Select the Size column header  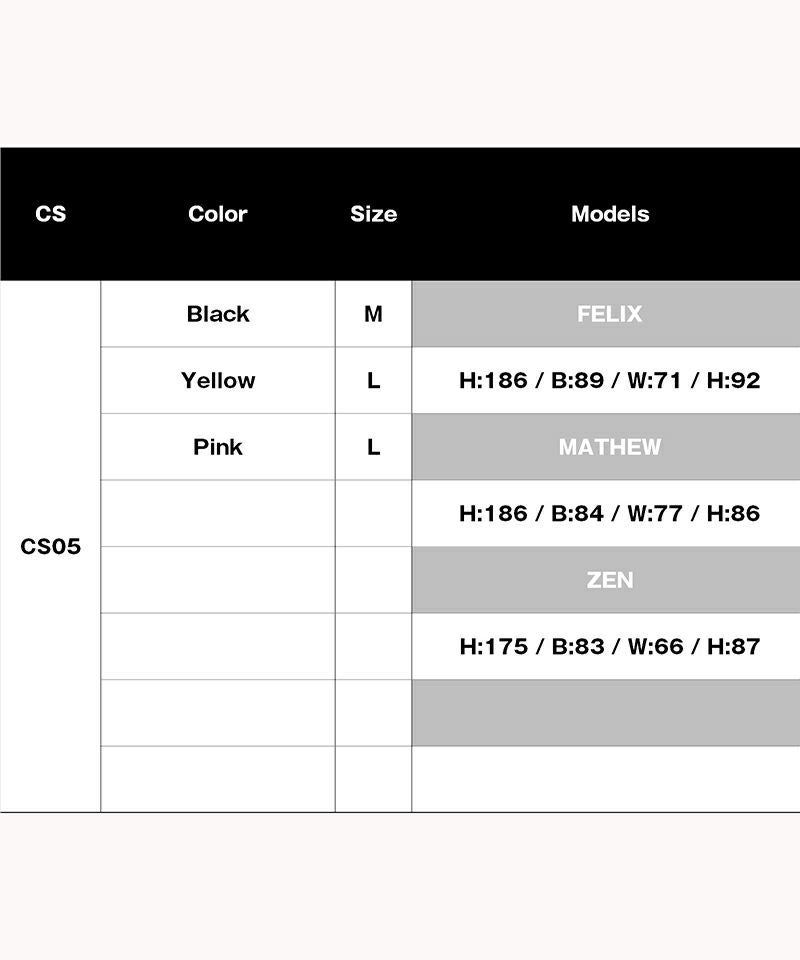(373, 214)
